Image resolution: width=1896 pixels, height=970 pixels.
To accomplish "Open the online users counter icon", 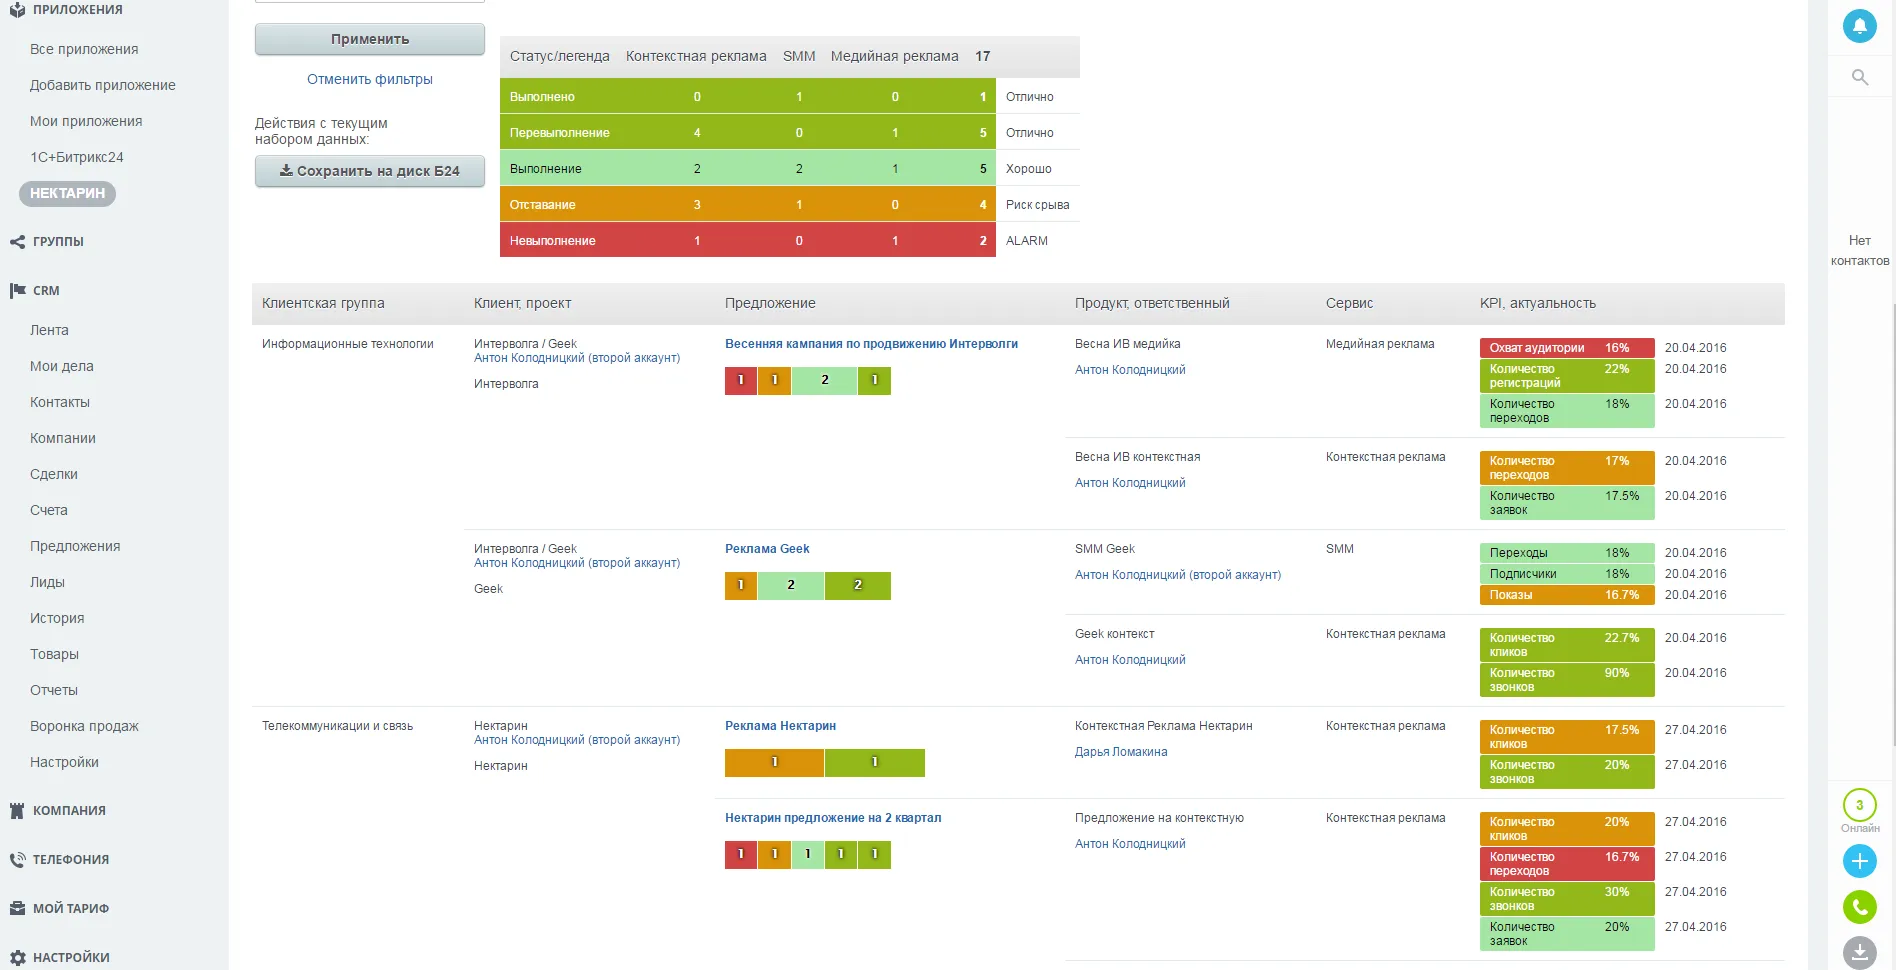I will 1859,805.
